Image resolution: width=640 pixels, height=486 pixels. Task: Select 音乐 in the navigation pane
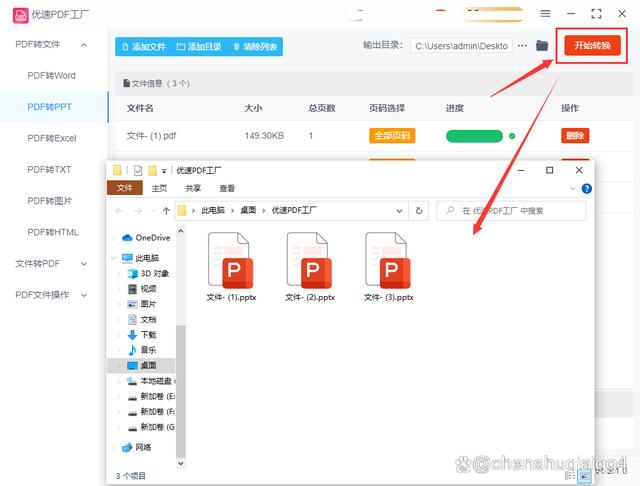[x=142, y=350]
